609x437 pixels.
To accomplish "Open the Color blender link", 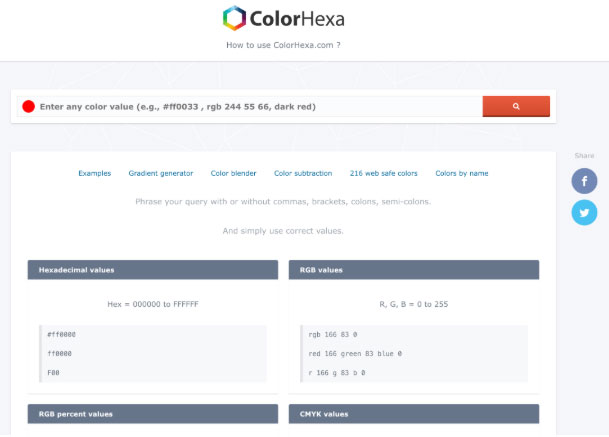I will pos(233,173).
